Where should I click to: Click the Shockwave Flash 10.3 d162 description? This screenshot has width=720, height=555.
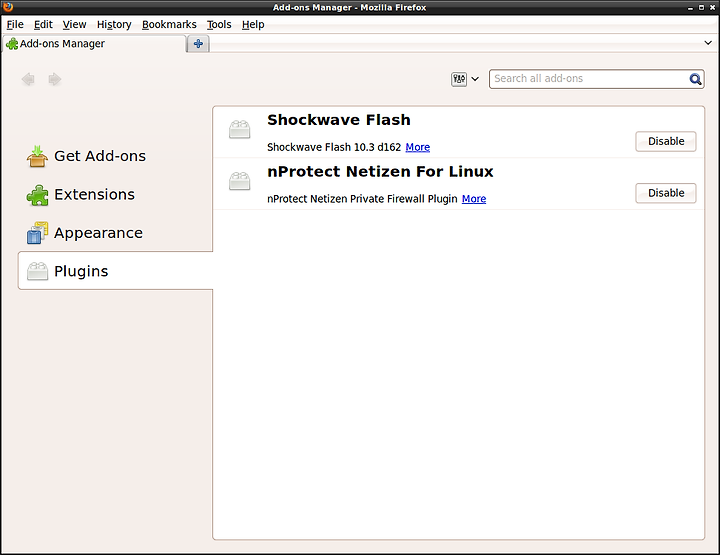(x=334, y=147)
